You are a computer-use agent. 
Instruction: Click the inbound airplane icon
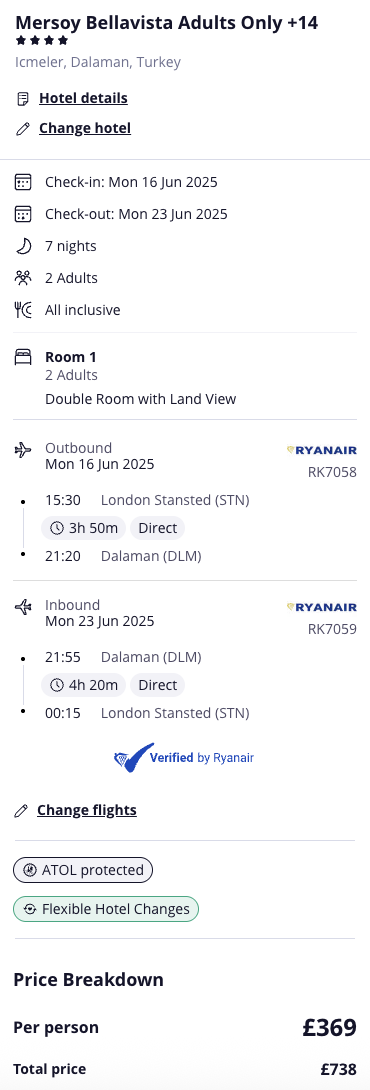[23, 607]
